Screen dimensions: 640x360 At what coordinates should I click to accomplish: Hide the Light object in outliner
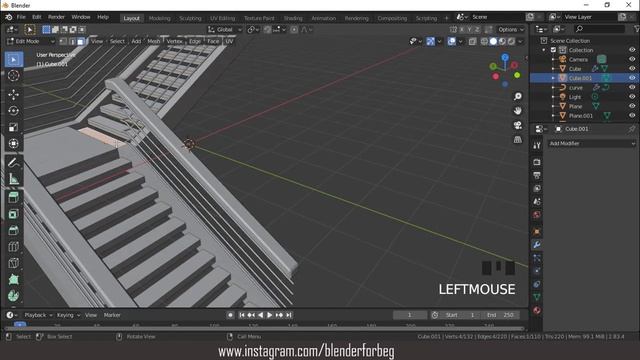click(632, 97)
